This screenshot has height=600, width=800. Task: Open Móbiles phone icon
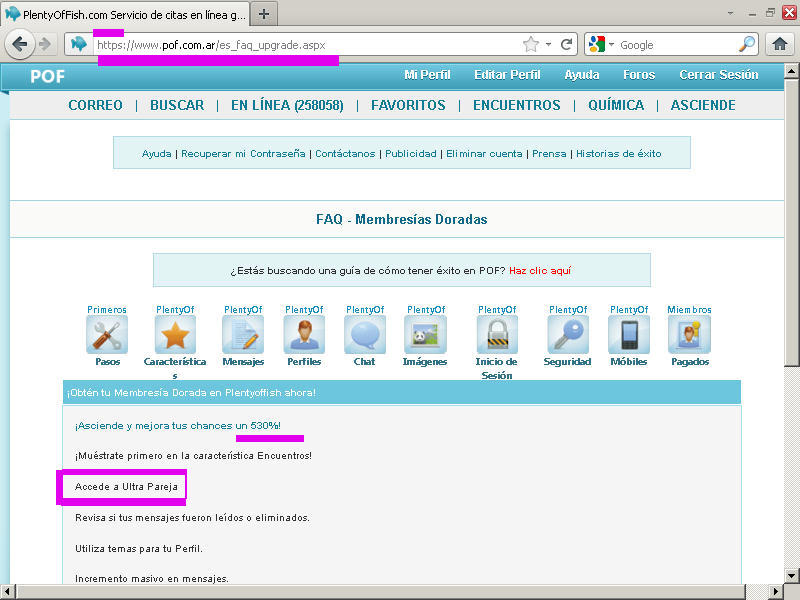[629, 335]
